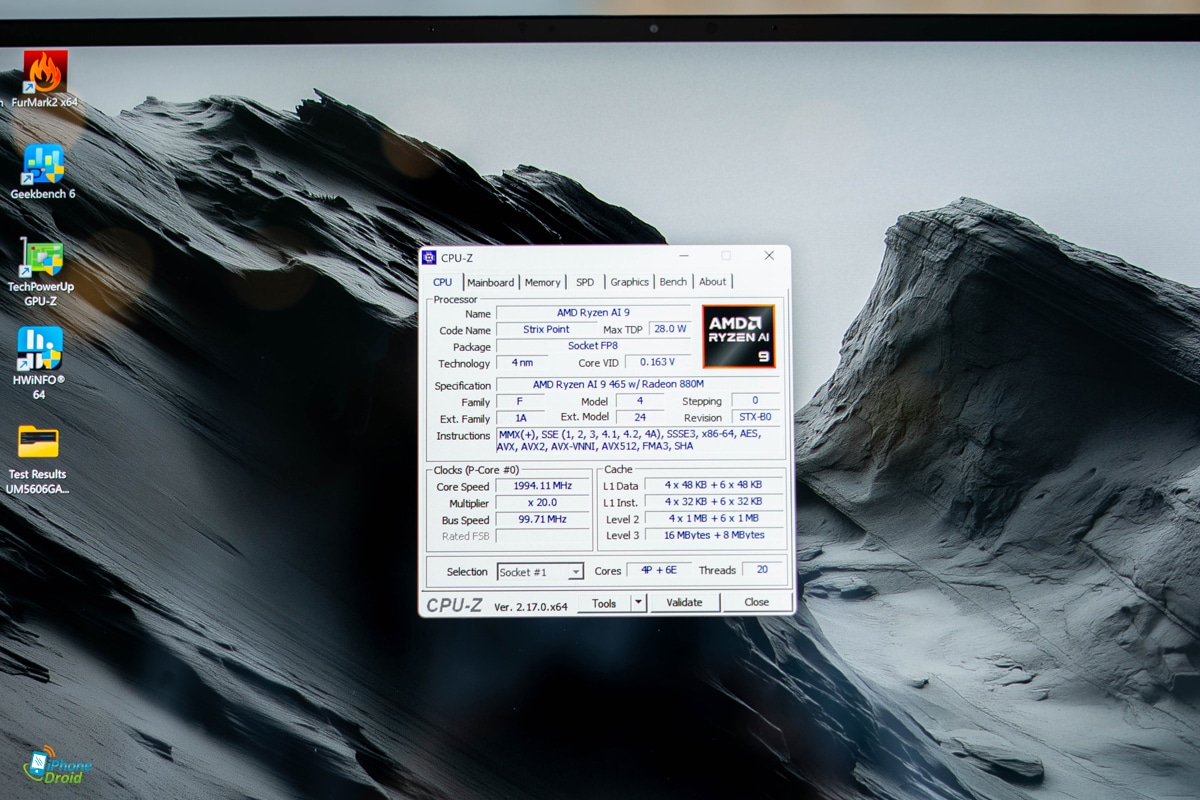Go to the SPD tab

point(585,283)
